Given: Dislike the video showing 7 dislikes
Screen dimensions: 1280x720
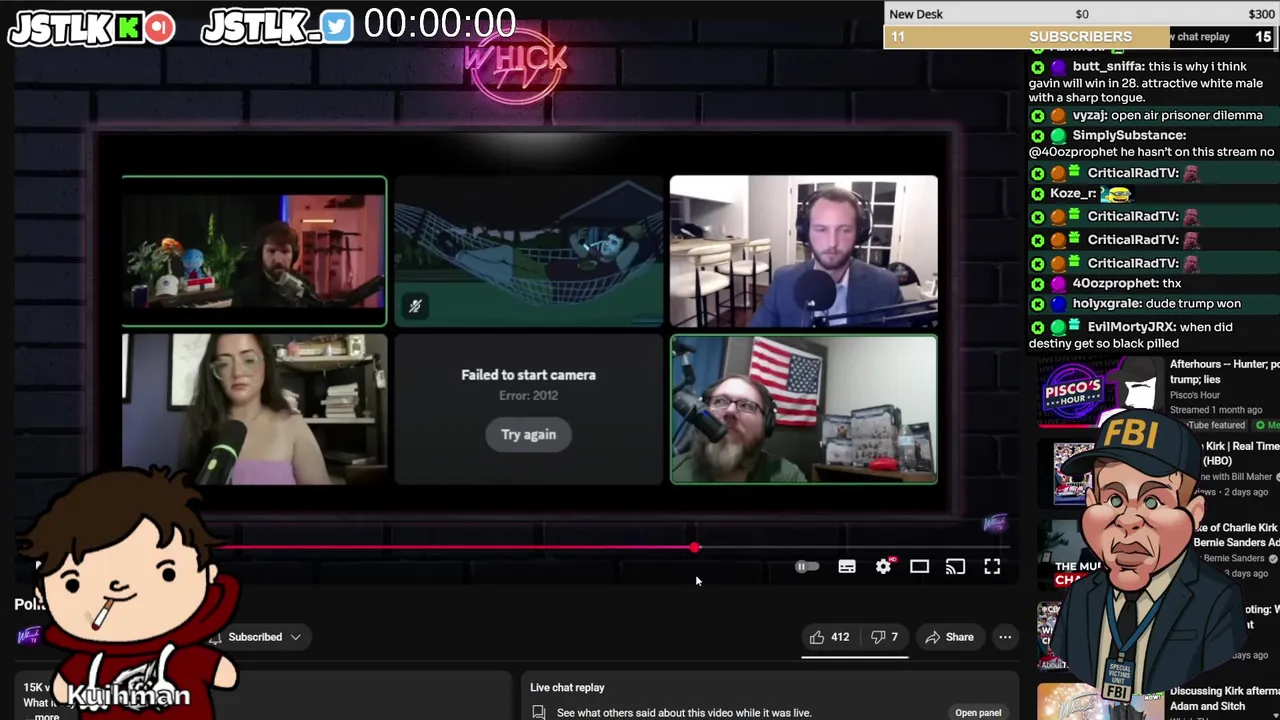Looking at the screenshot, I should pyautogui.click(x=884, y=637).
